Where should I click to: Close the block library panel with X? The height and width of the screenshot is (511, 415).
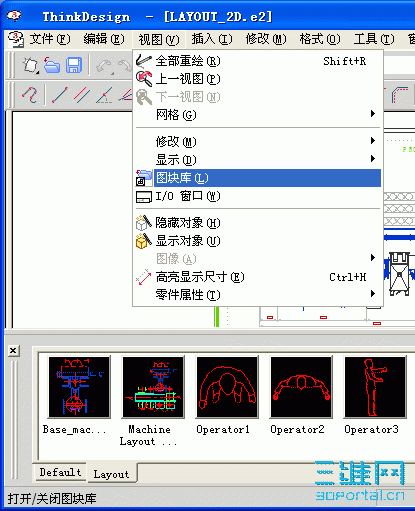point(13,350)
